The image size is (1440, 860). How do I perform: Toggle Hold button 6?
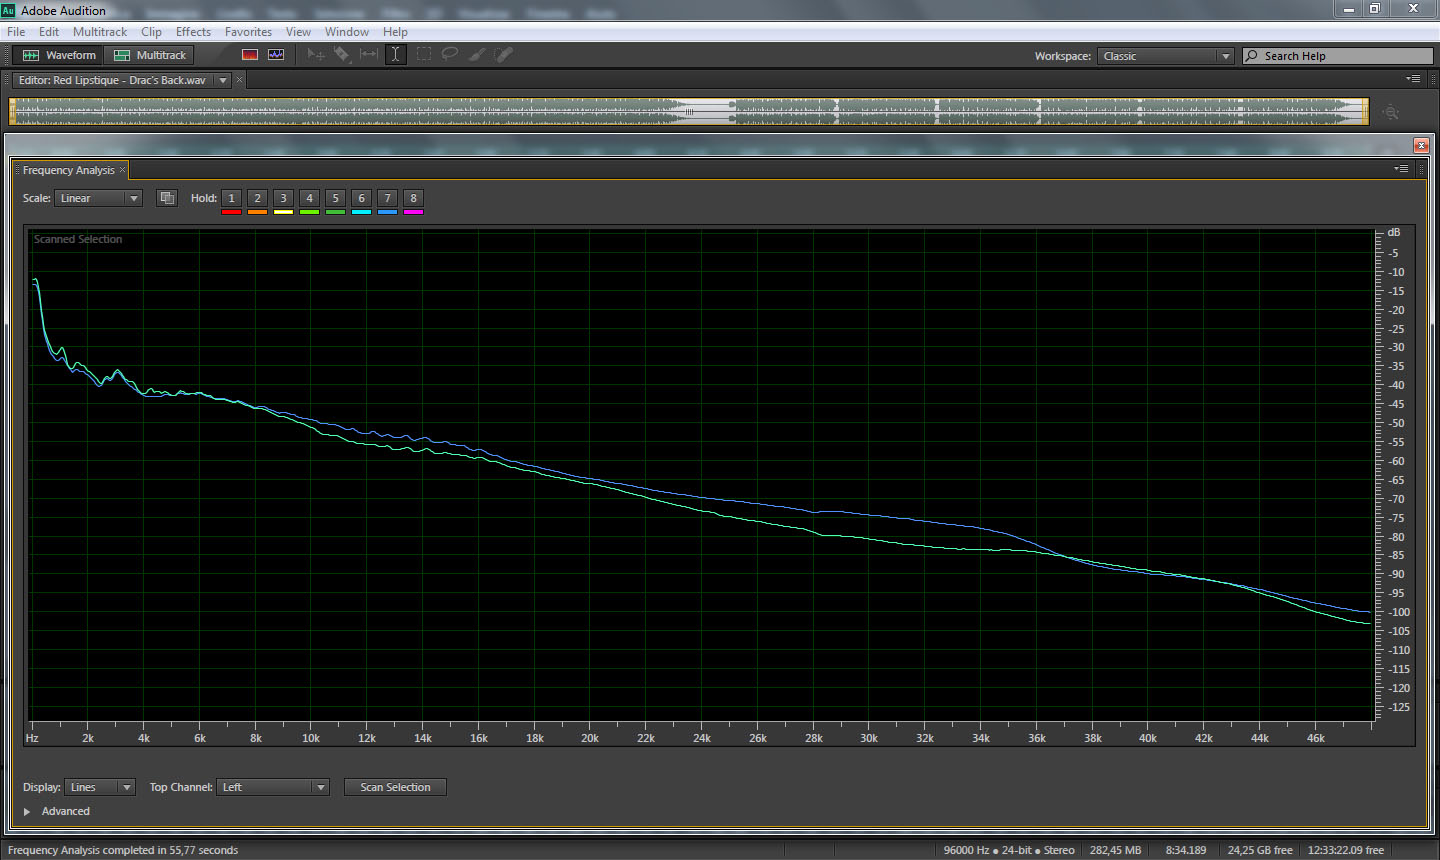point(361,198)
